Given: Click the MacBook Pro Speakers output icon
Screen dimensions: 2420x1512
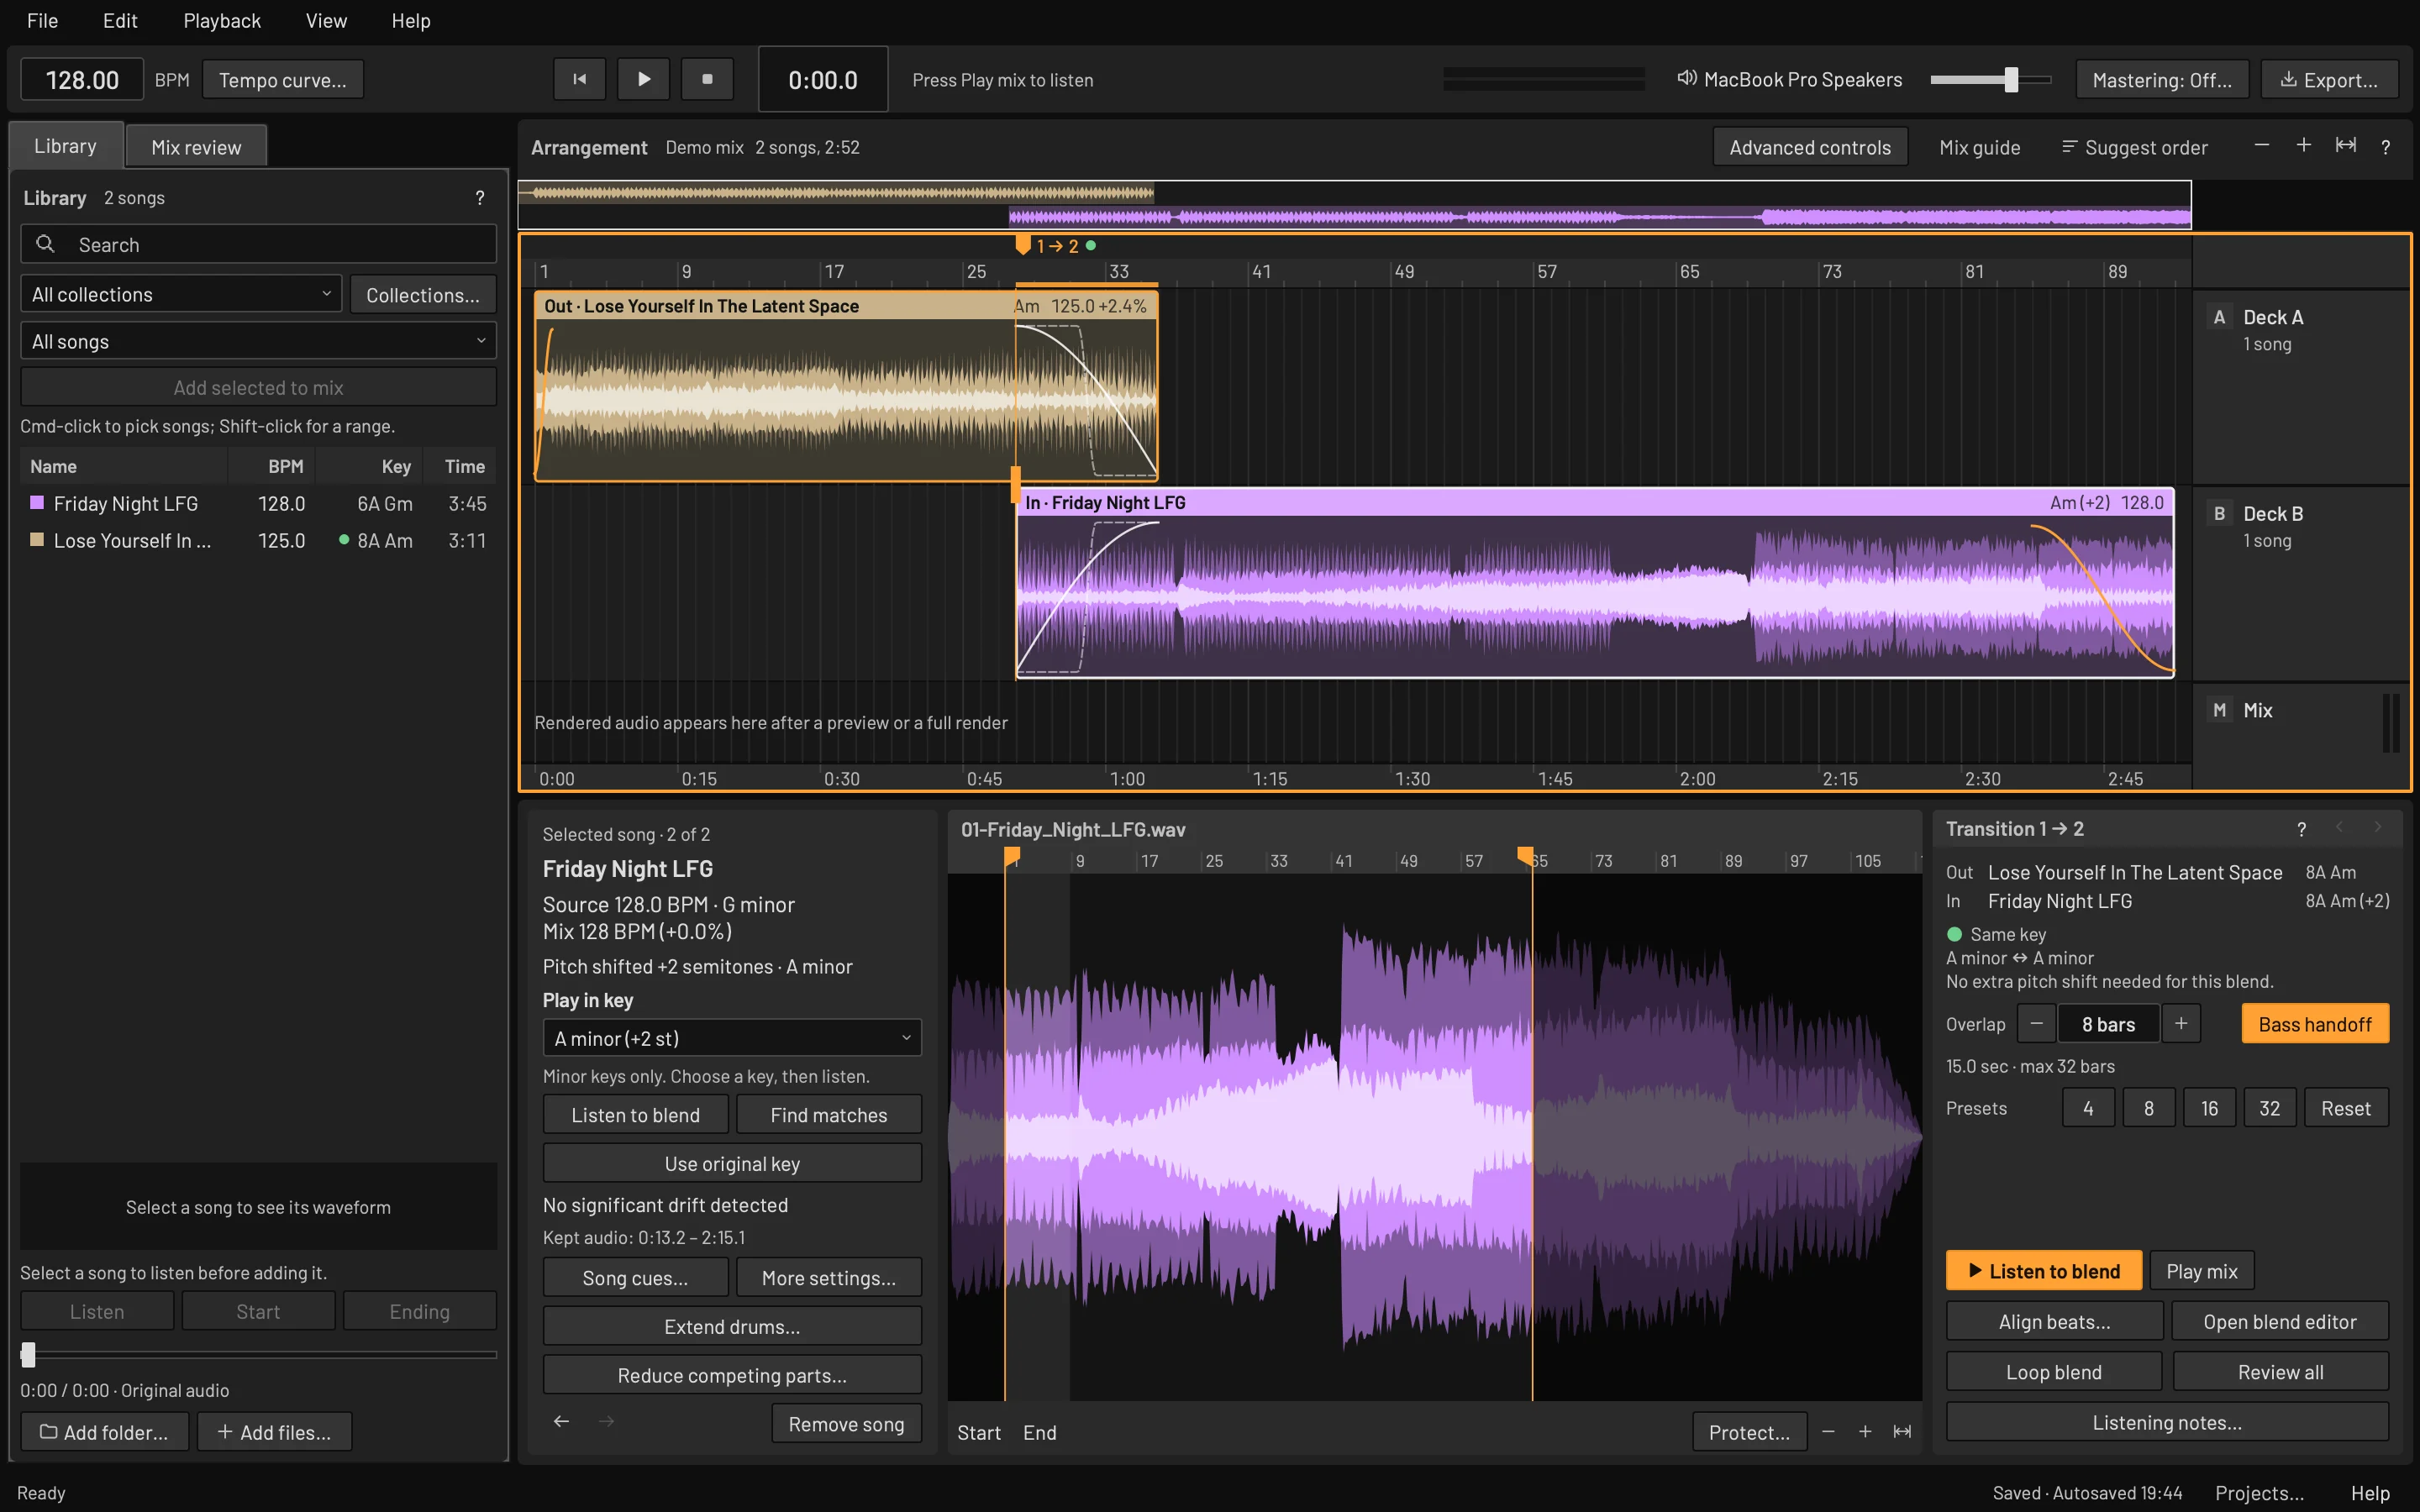Looking at the screenshot, I should (1686, 79).
